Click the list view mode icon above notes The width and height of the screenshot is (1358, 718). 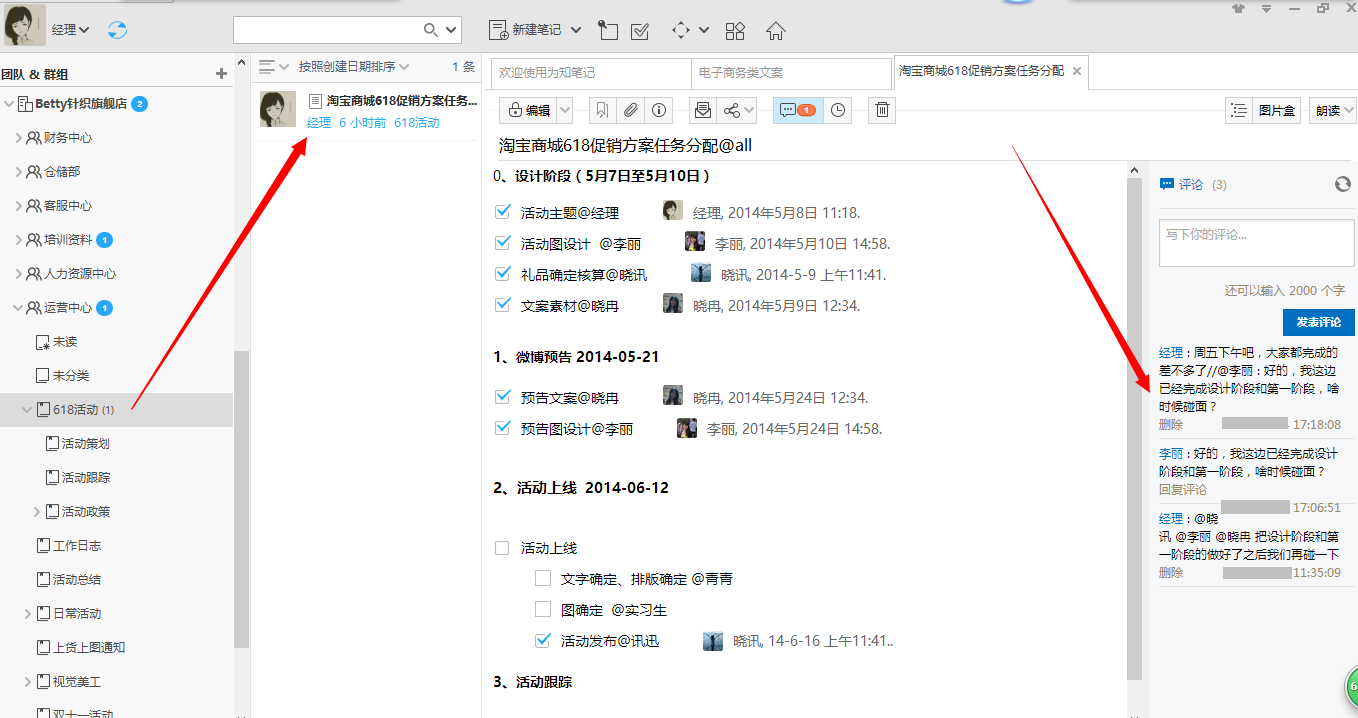click(267, 67)
